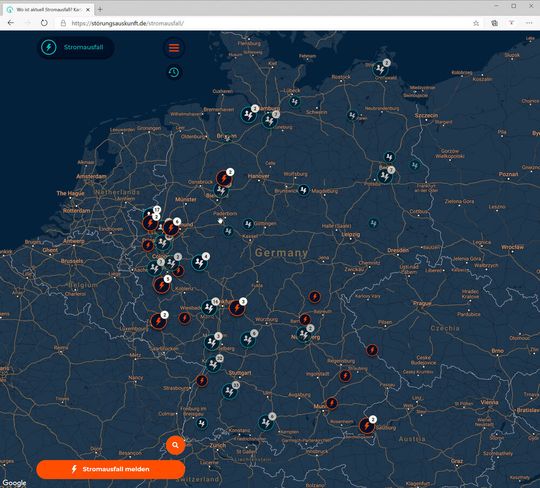Open the red cluster marked 2 near Trier
This screenshot has height=488, width=540.
click(x=158, y=320)
